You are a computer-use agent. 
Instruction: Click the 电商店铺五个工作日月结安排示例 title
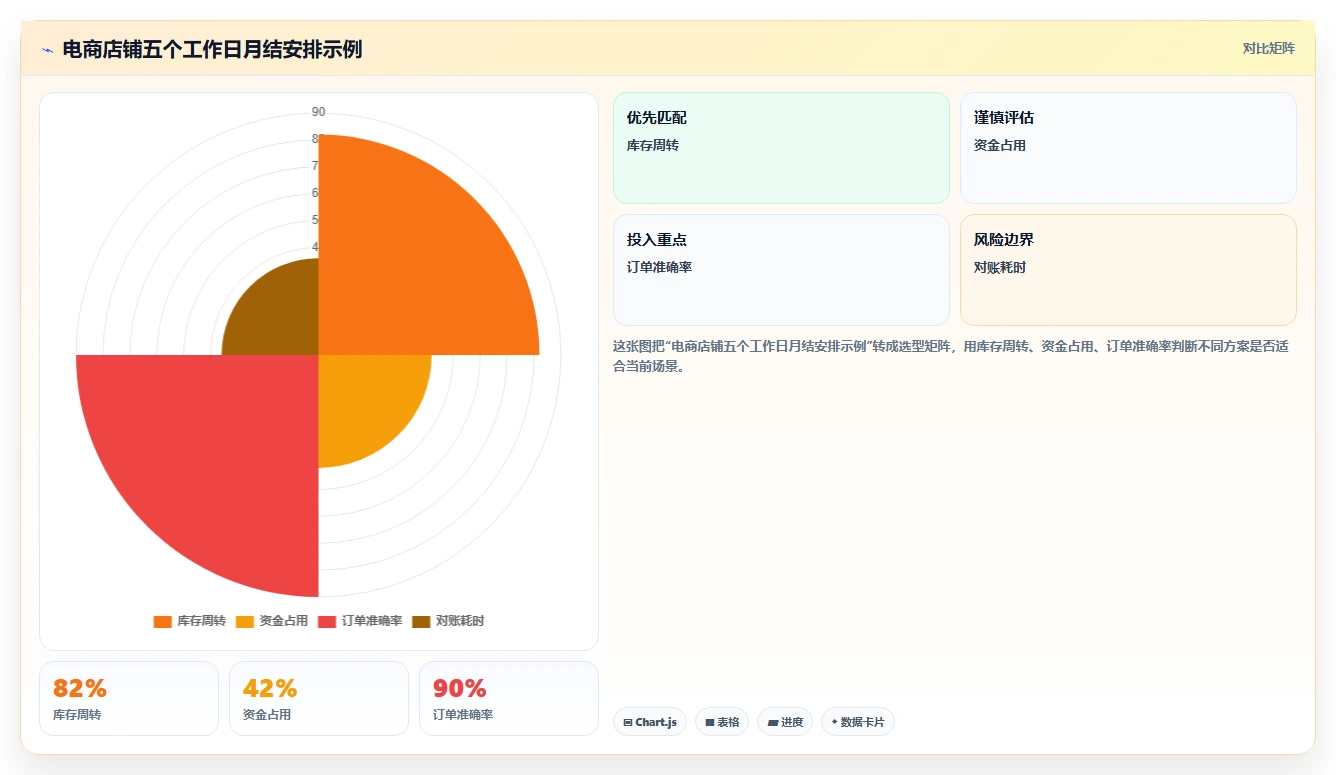coord(212,49)
